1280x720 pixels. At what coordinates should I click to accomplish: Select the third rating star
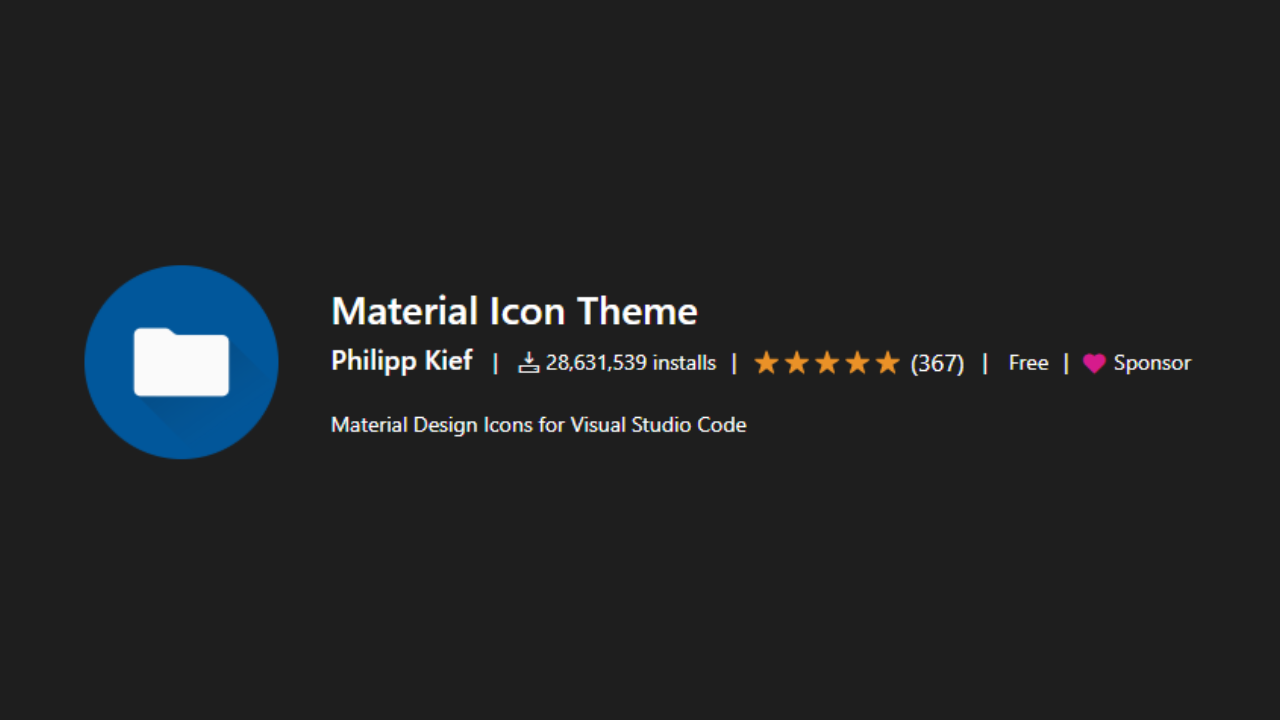point(827,363)
